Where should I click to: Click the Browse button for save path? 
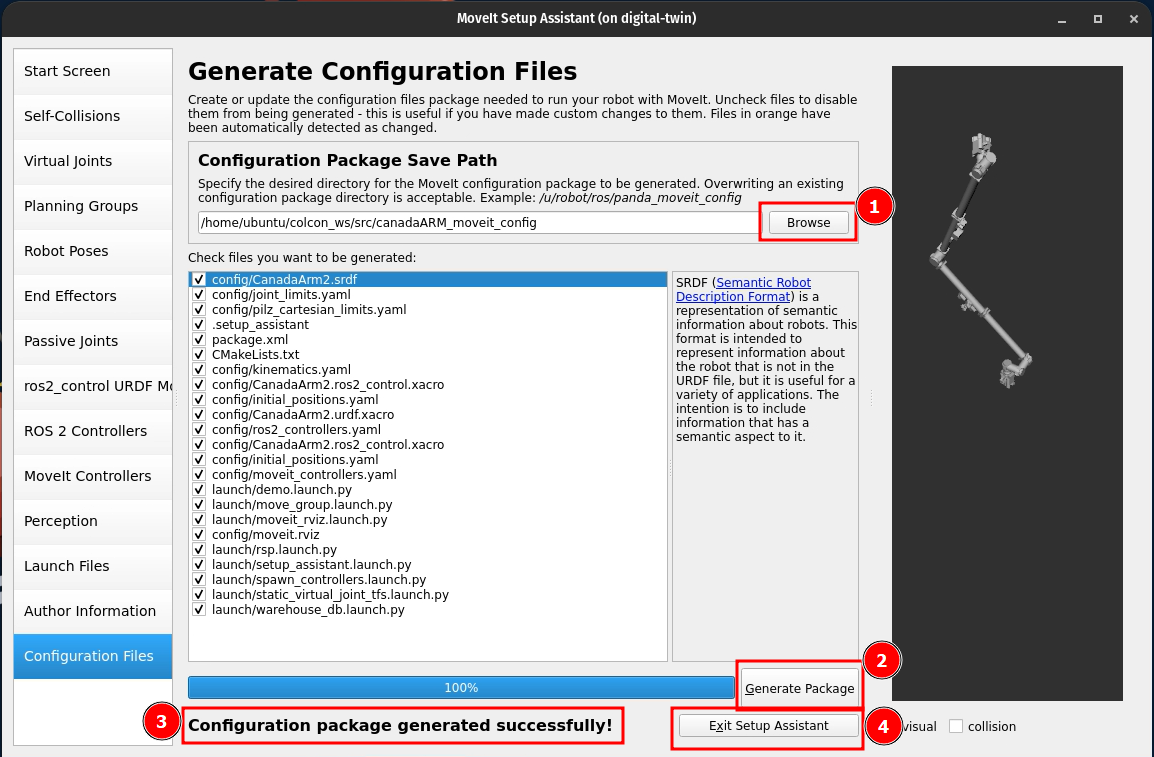(808, 222)
